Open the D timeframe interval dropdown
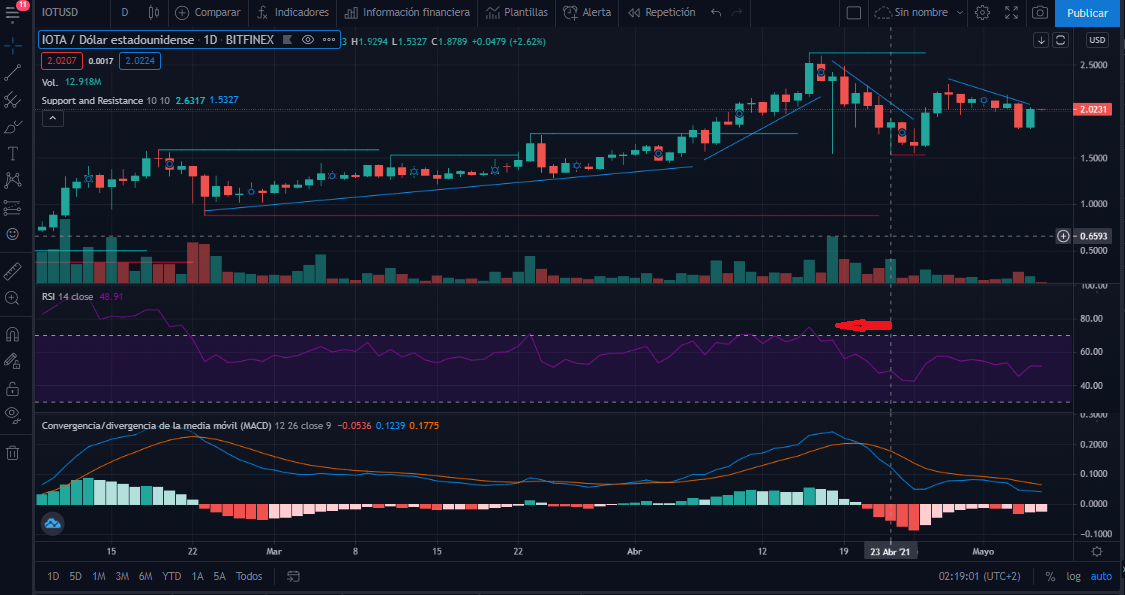1125x595 pixels. click(x=124, y=13)
